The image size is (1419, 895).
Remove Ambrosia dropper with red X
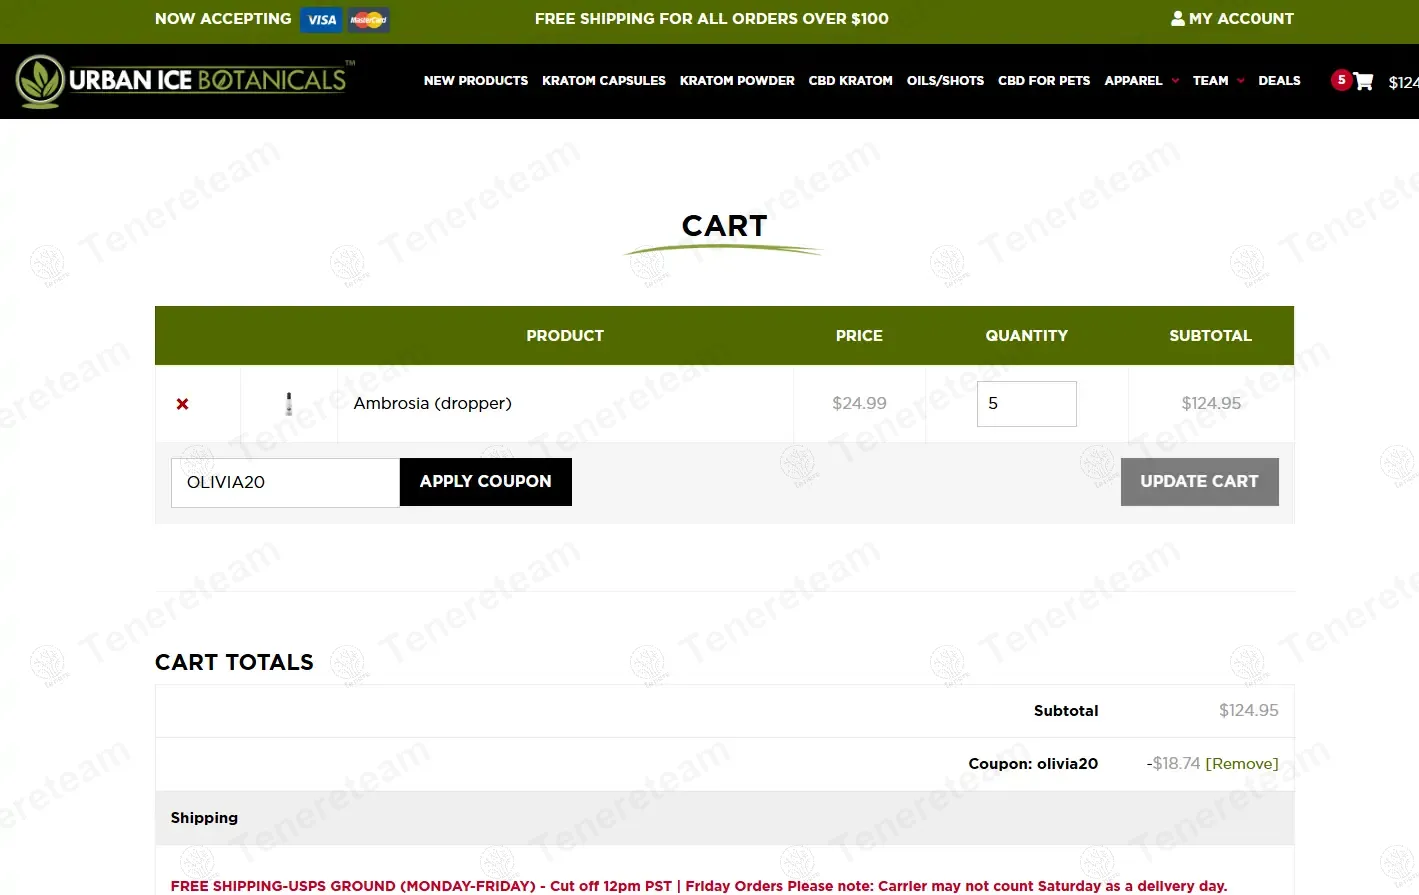pyautogui.click(x=182, y=404)
